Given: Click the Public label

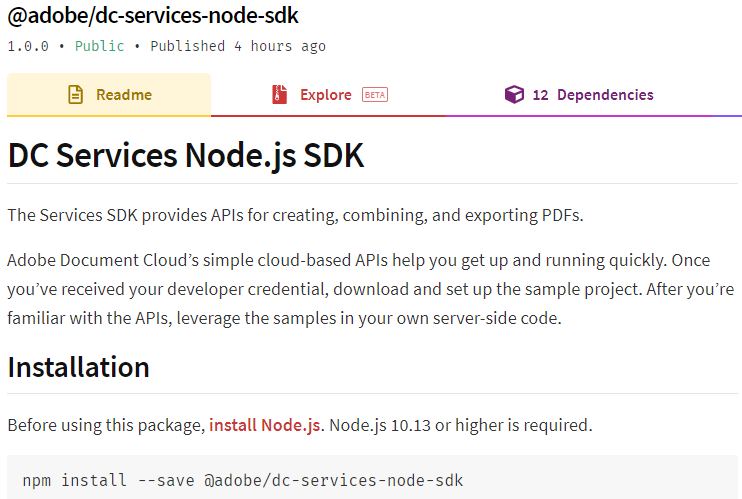Looking at the screenshot, I should point(99,46).
